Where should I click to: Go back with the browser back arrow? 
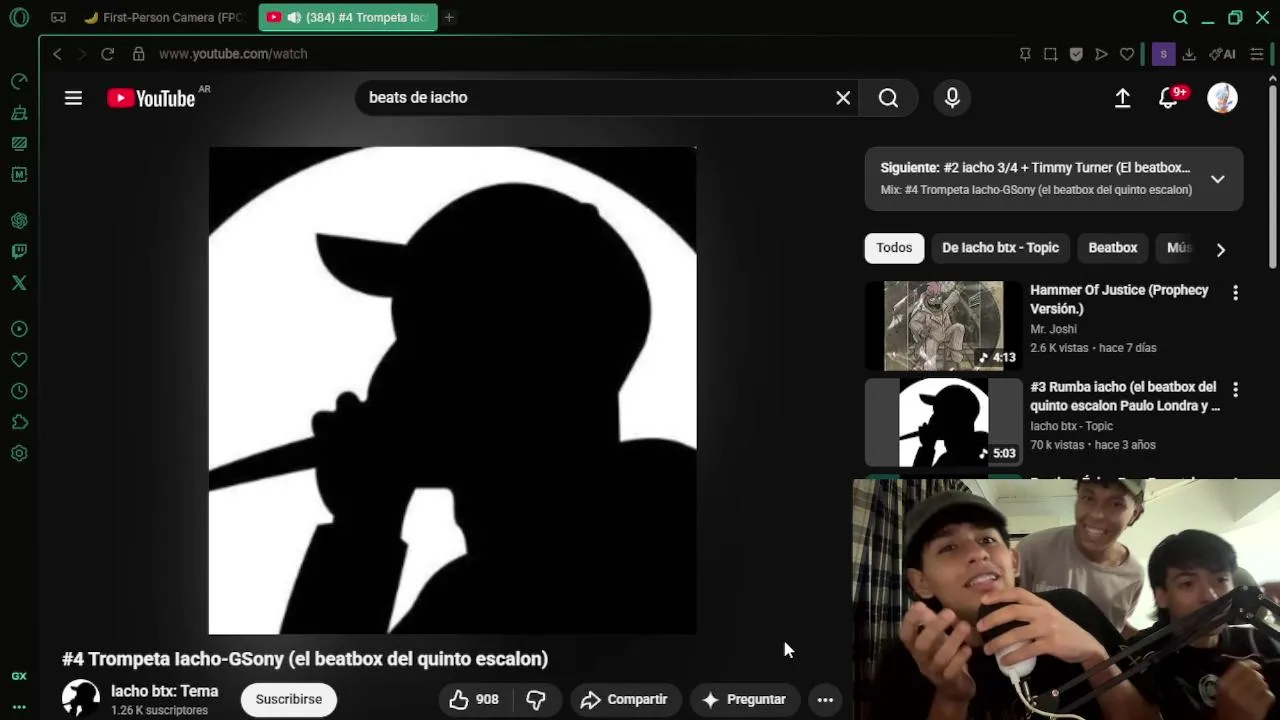pos(57,54)
